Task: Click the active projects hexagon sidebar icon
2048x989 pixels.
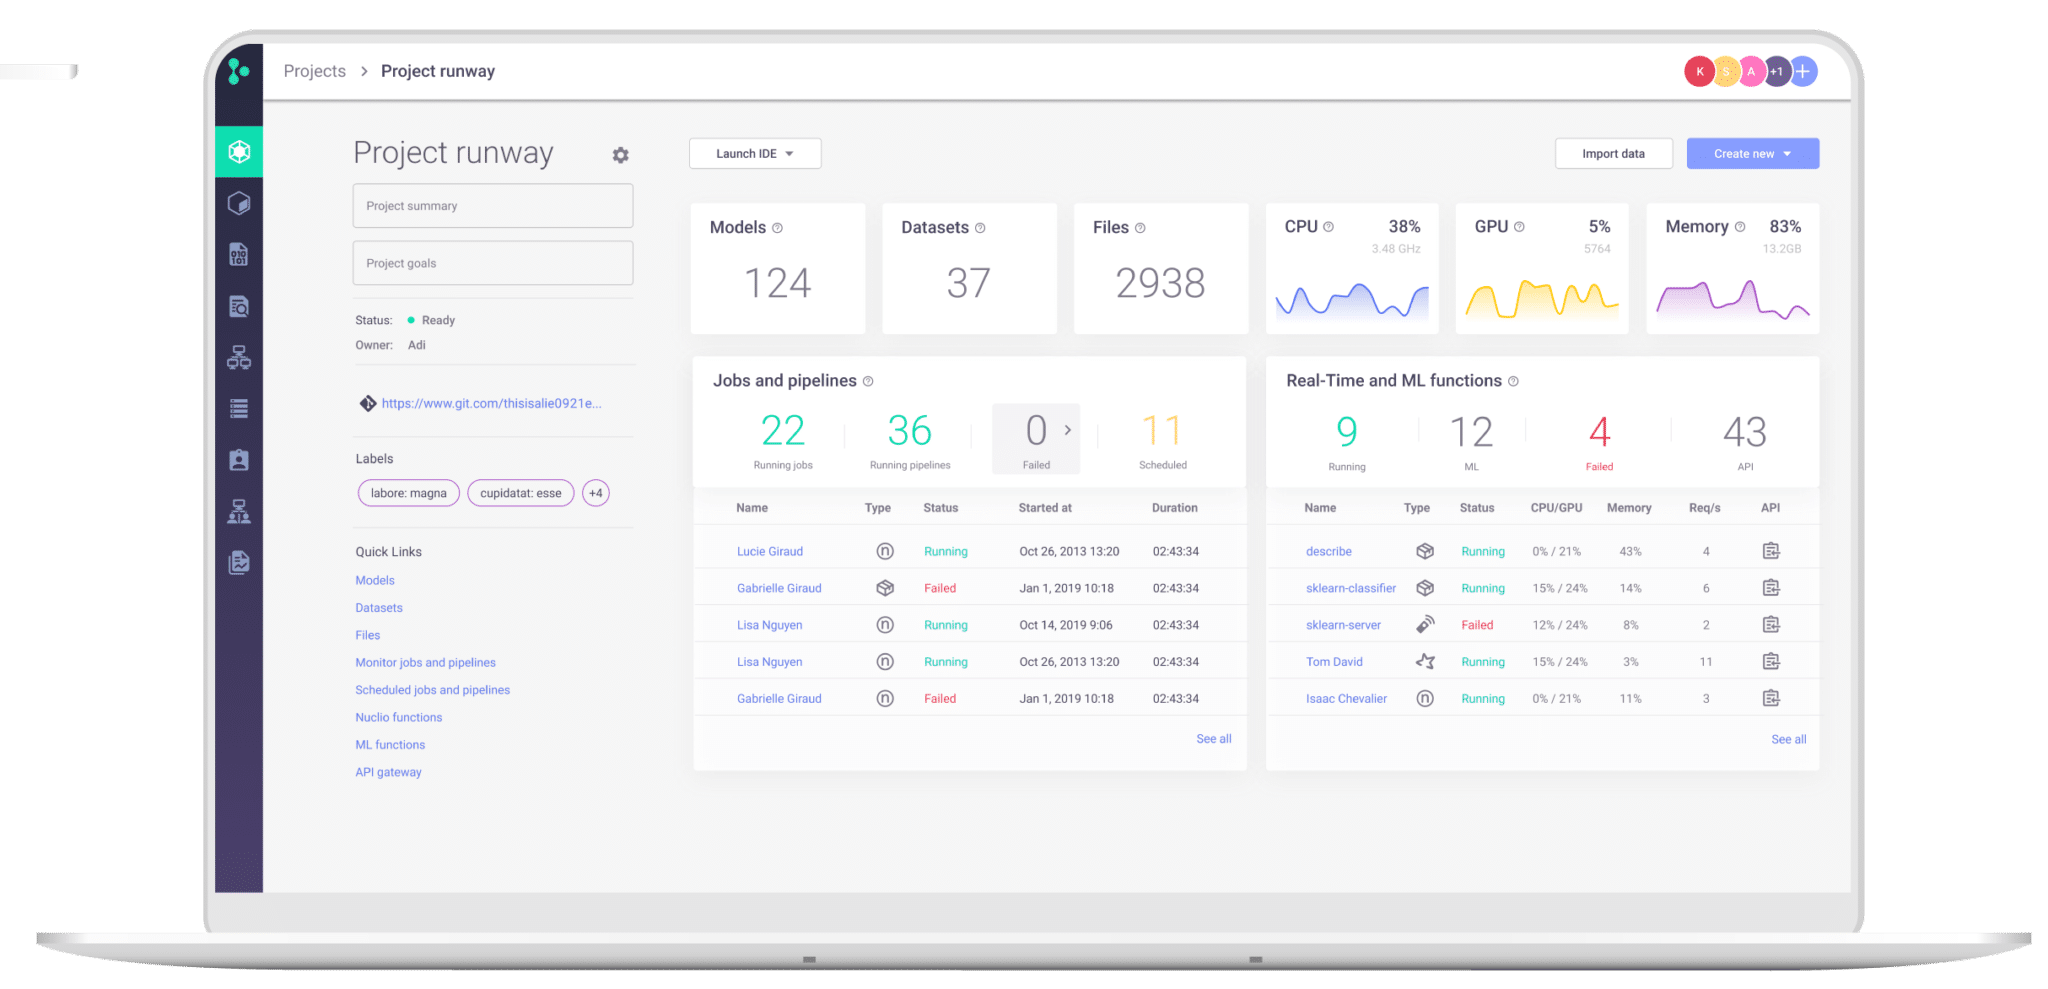Action: 239,152
